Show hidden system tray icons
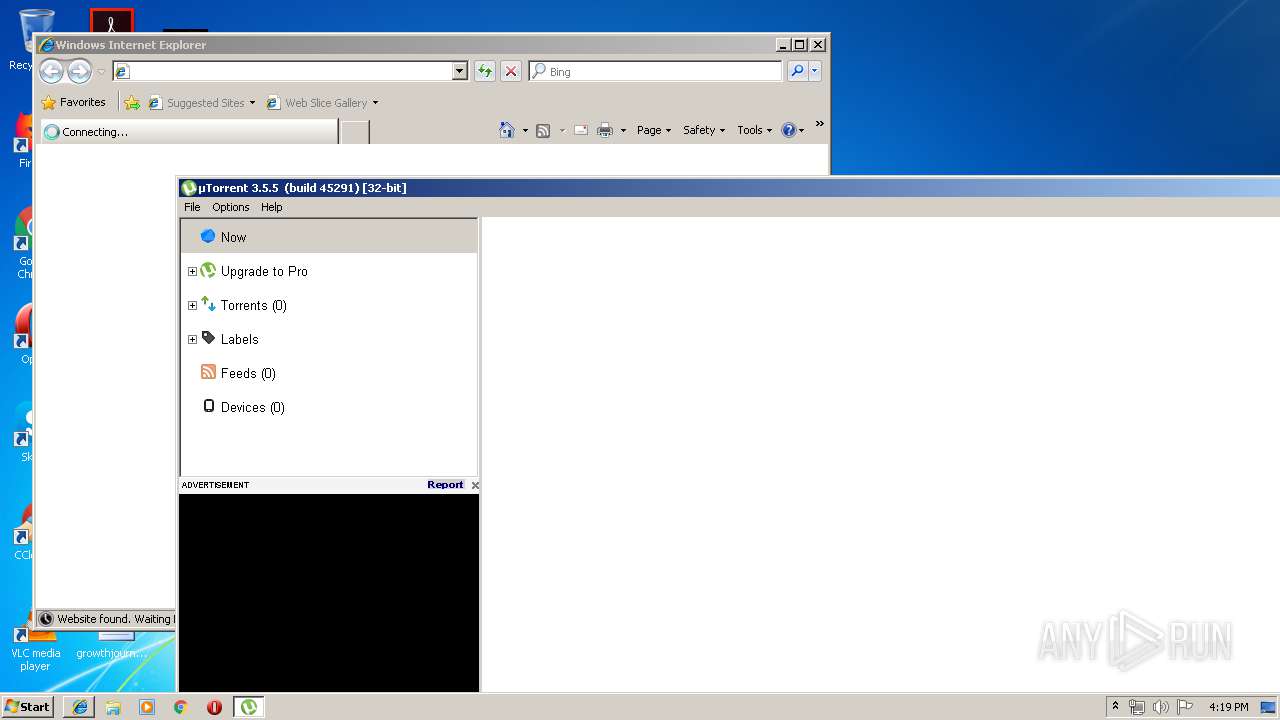 [x=1116, y=706]
